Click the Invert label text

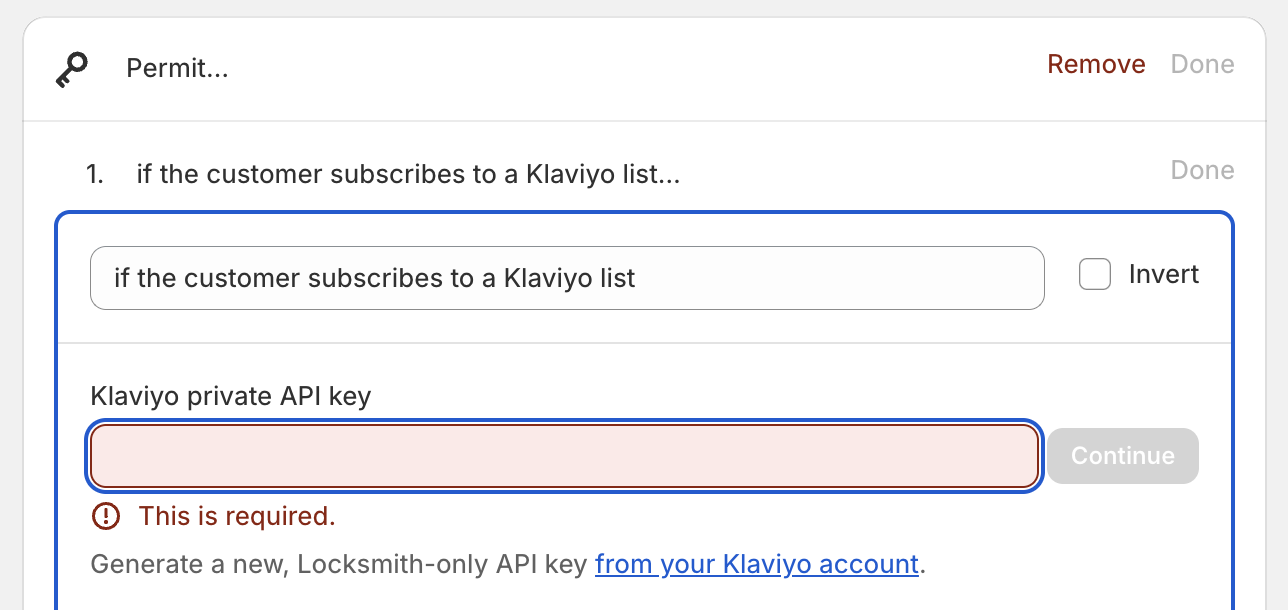1164,274
